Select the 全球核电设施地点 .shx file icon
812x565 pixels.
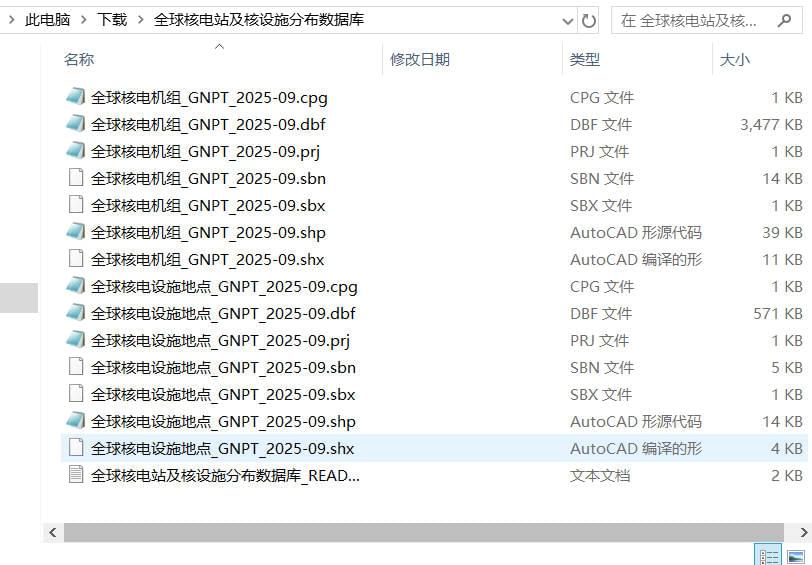point(76,447)
